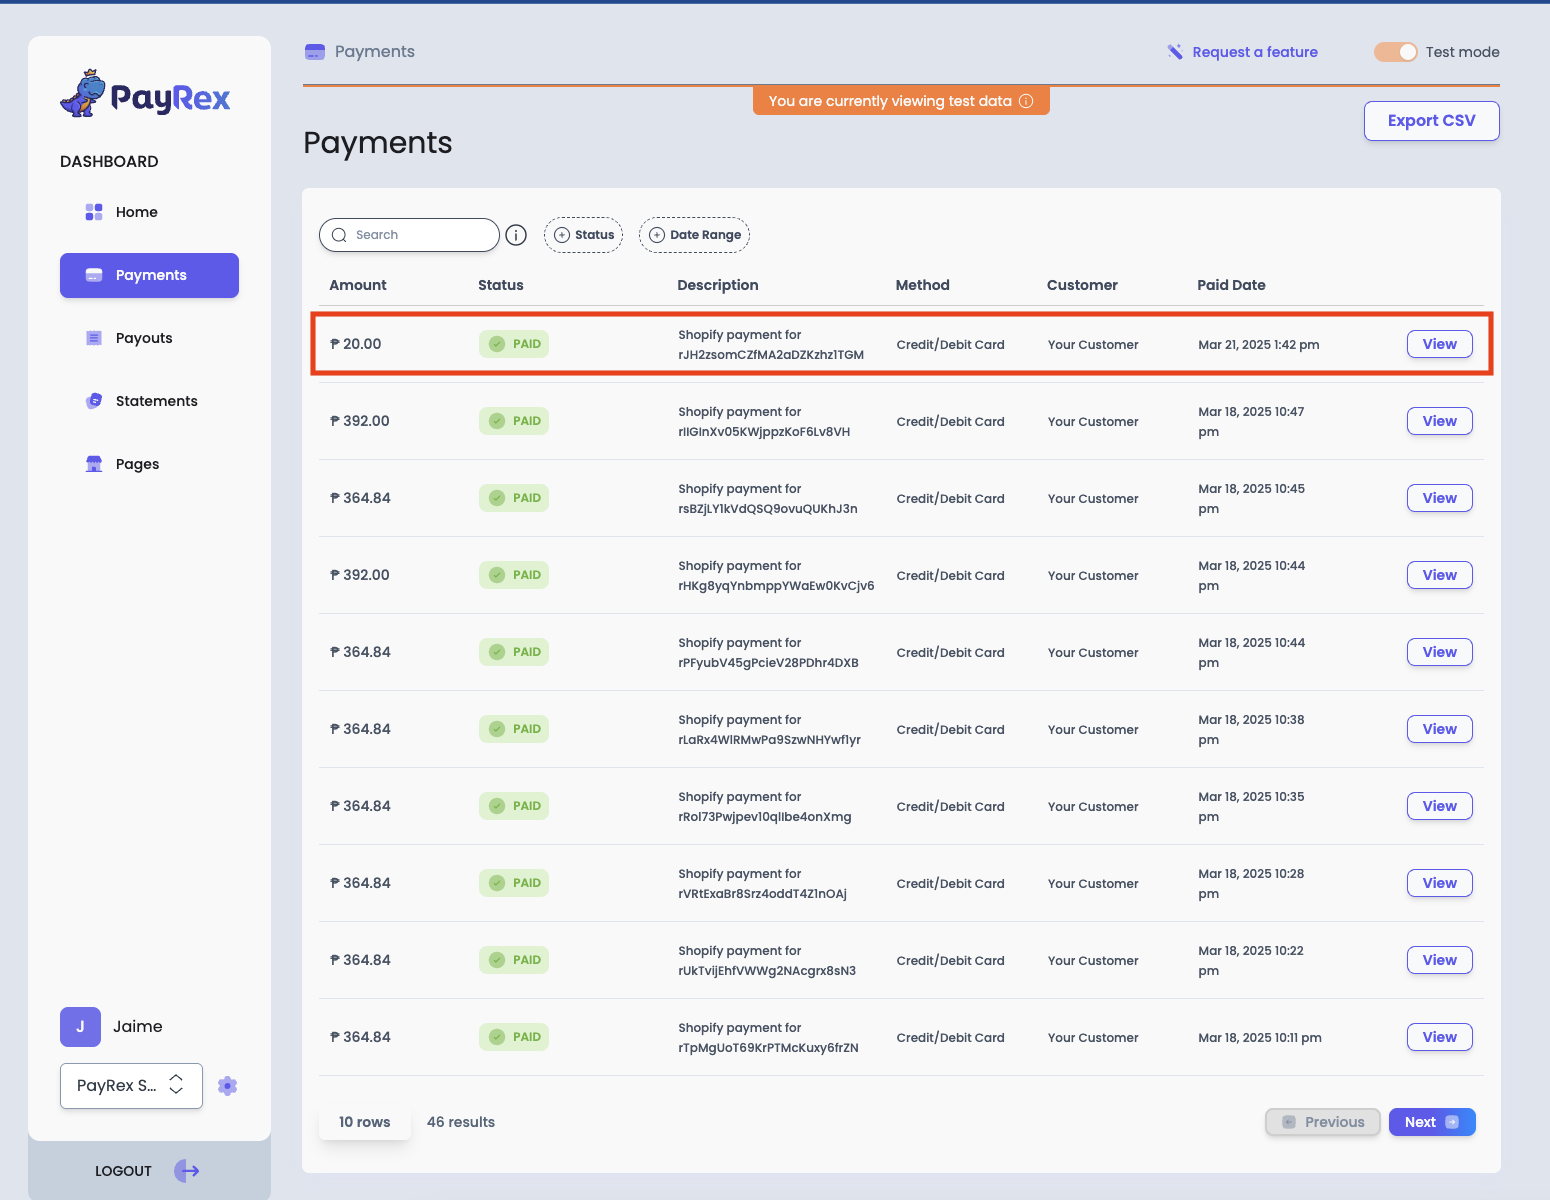Open the 10 rows page size selector
This screenshot has height=1200, width=1550.
click(x=364, y=1121)
